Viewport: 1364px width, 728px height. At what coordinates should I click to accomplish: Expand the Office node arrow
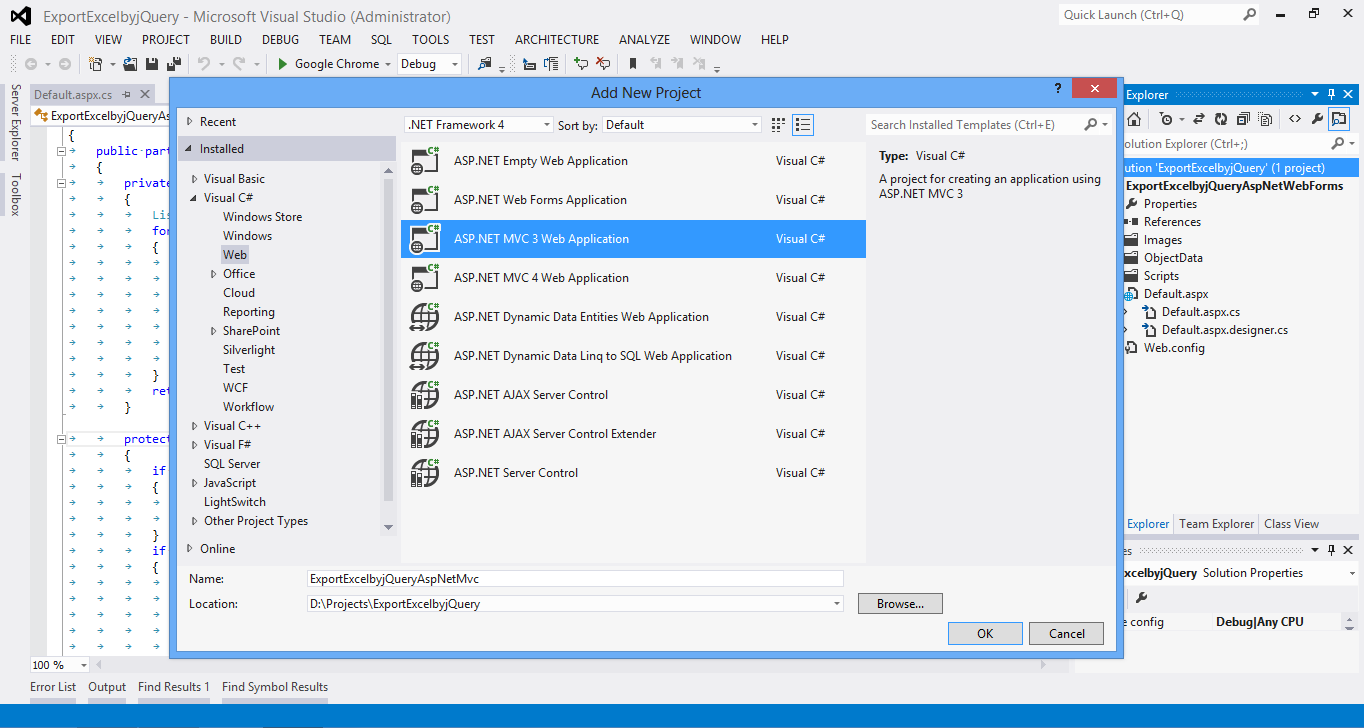coord(213,274)
